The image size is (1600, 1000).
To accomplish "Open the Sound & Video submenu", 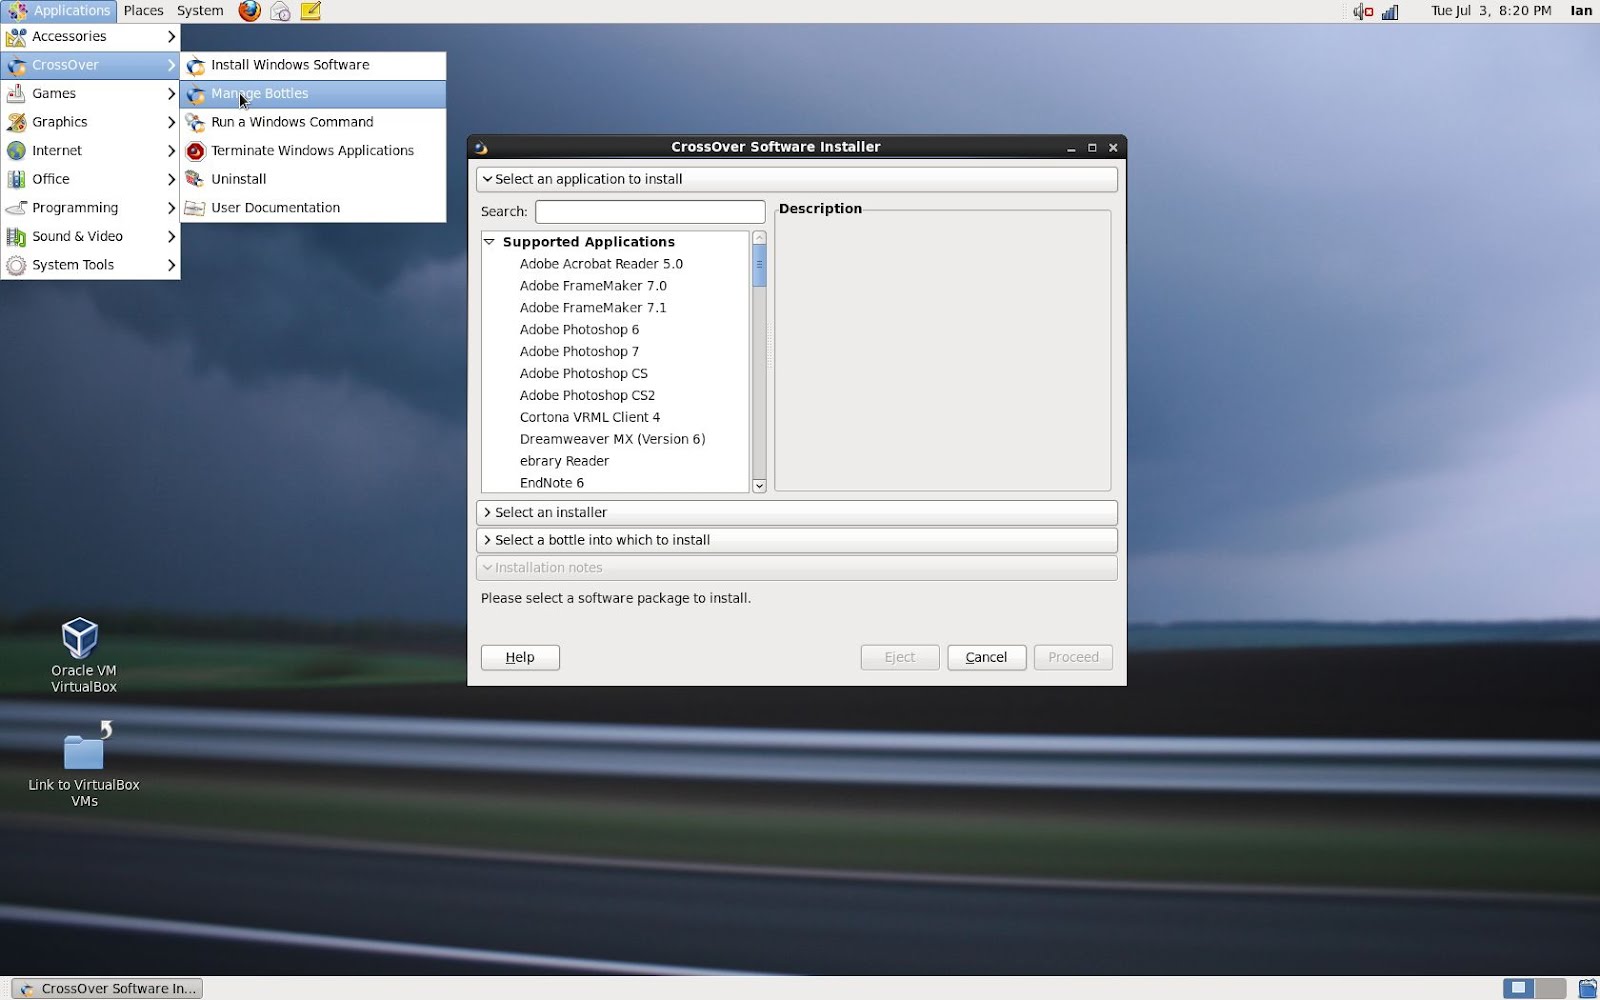I will pos(90,236).
